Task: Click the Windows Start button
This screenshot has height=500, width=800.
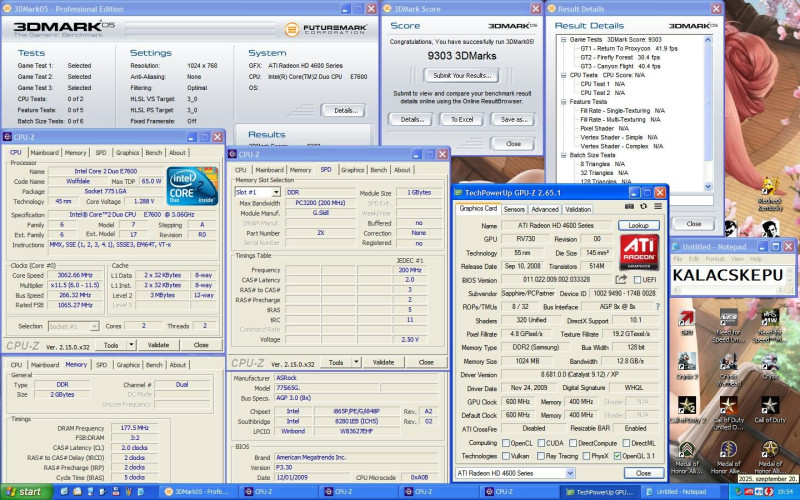Action: pos(24,492)
